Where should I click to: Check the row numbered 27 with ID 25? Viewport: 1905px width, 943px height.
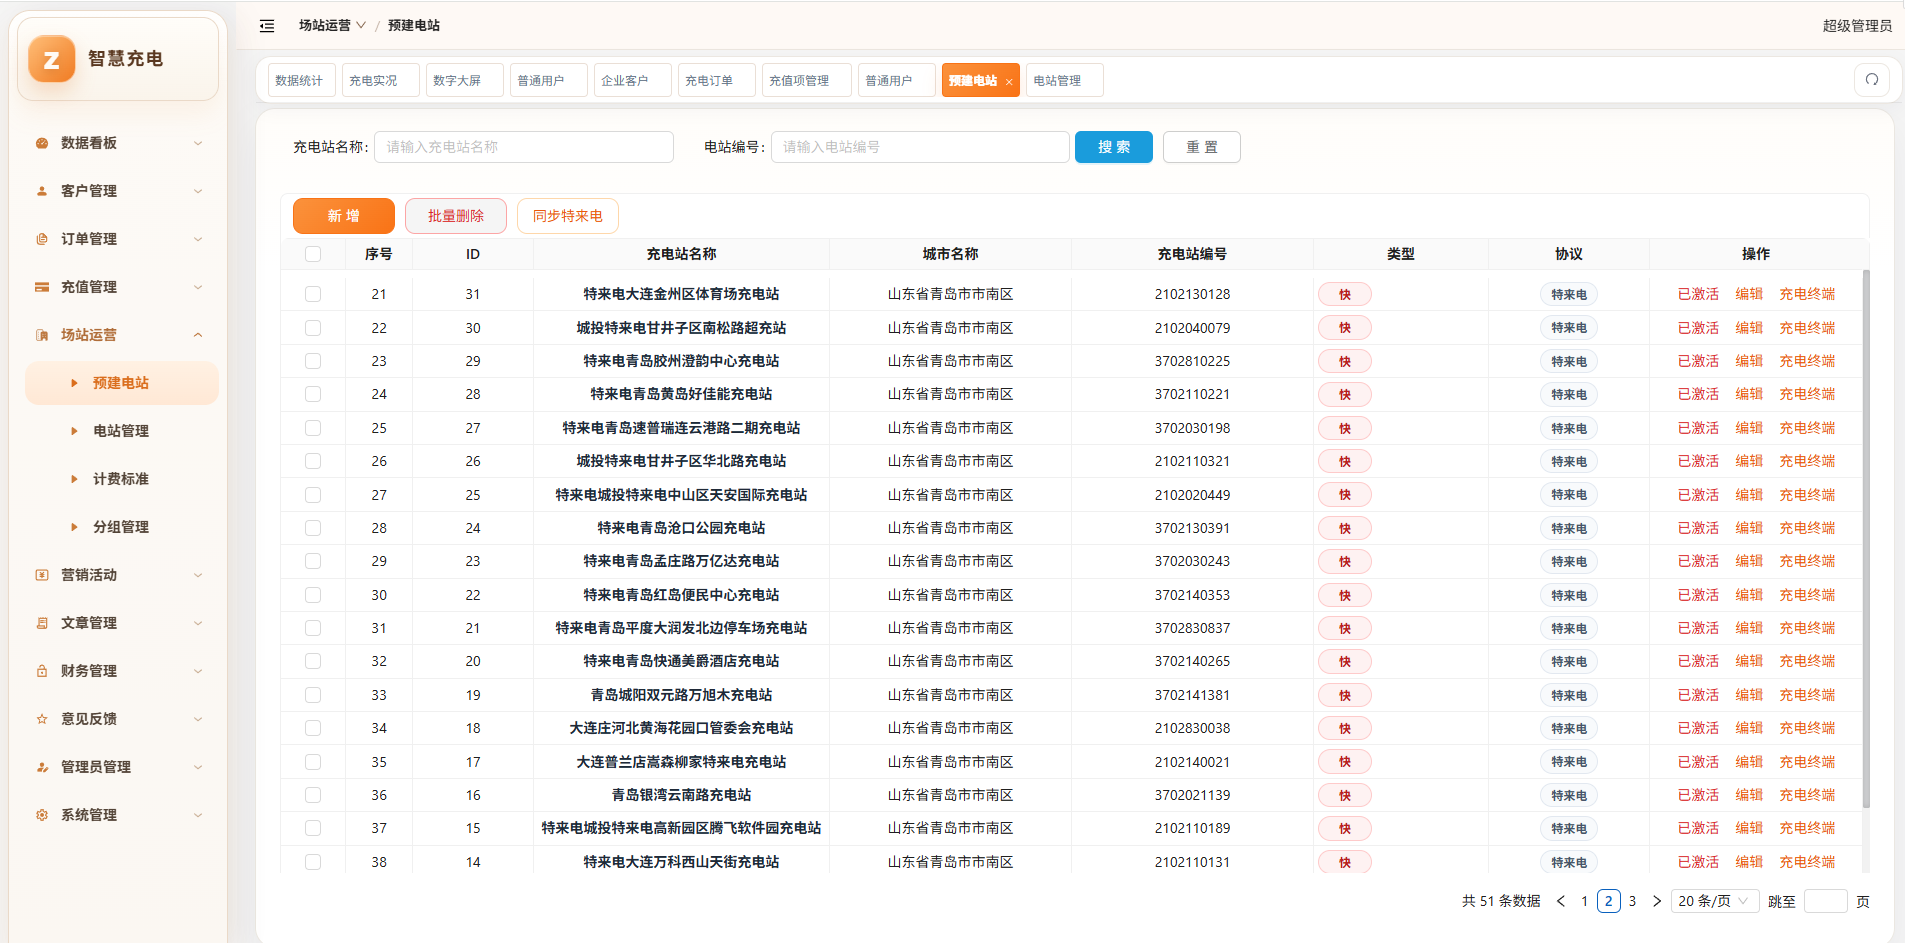pyautogui.click(x=313, y=495)
